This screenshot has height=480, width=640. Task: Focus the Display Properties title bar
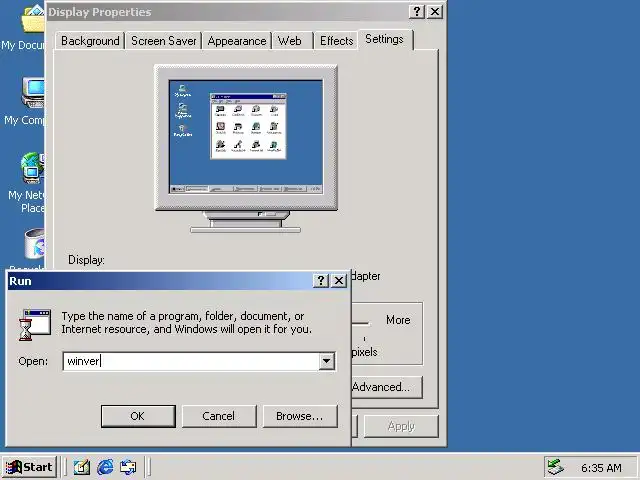pos(227,12)
